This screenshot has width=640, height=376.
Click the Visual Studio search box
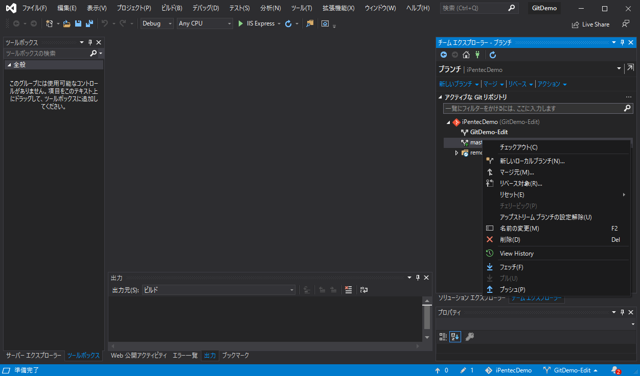point(479,8)
